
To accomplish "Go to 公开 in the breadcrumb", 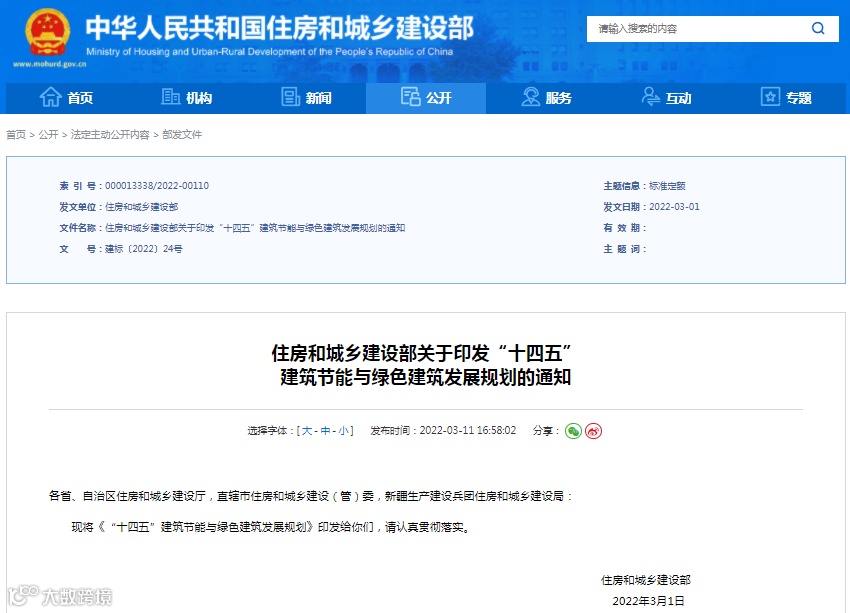I will pyautogui.click(x=48, y=134).
